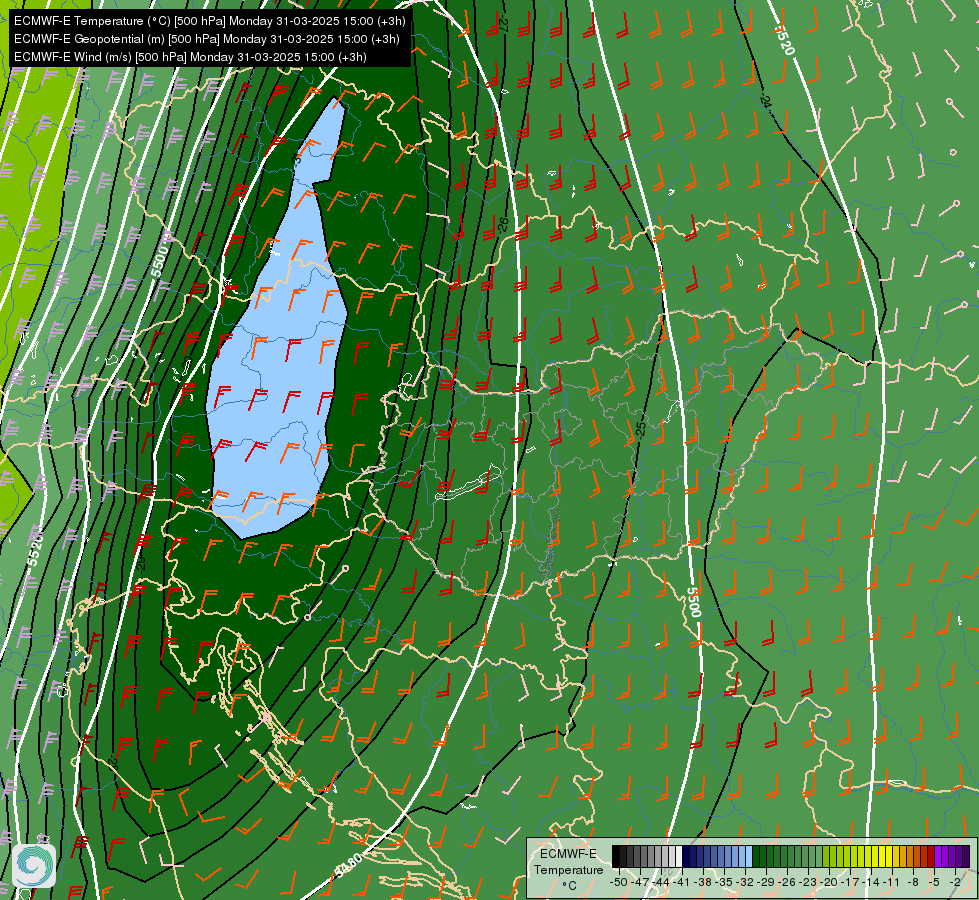Select the ECMWF-E Geopotential 500 hPa title line
This screenshot has height=900, width=979.
point(207,39)
